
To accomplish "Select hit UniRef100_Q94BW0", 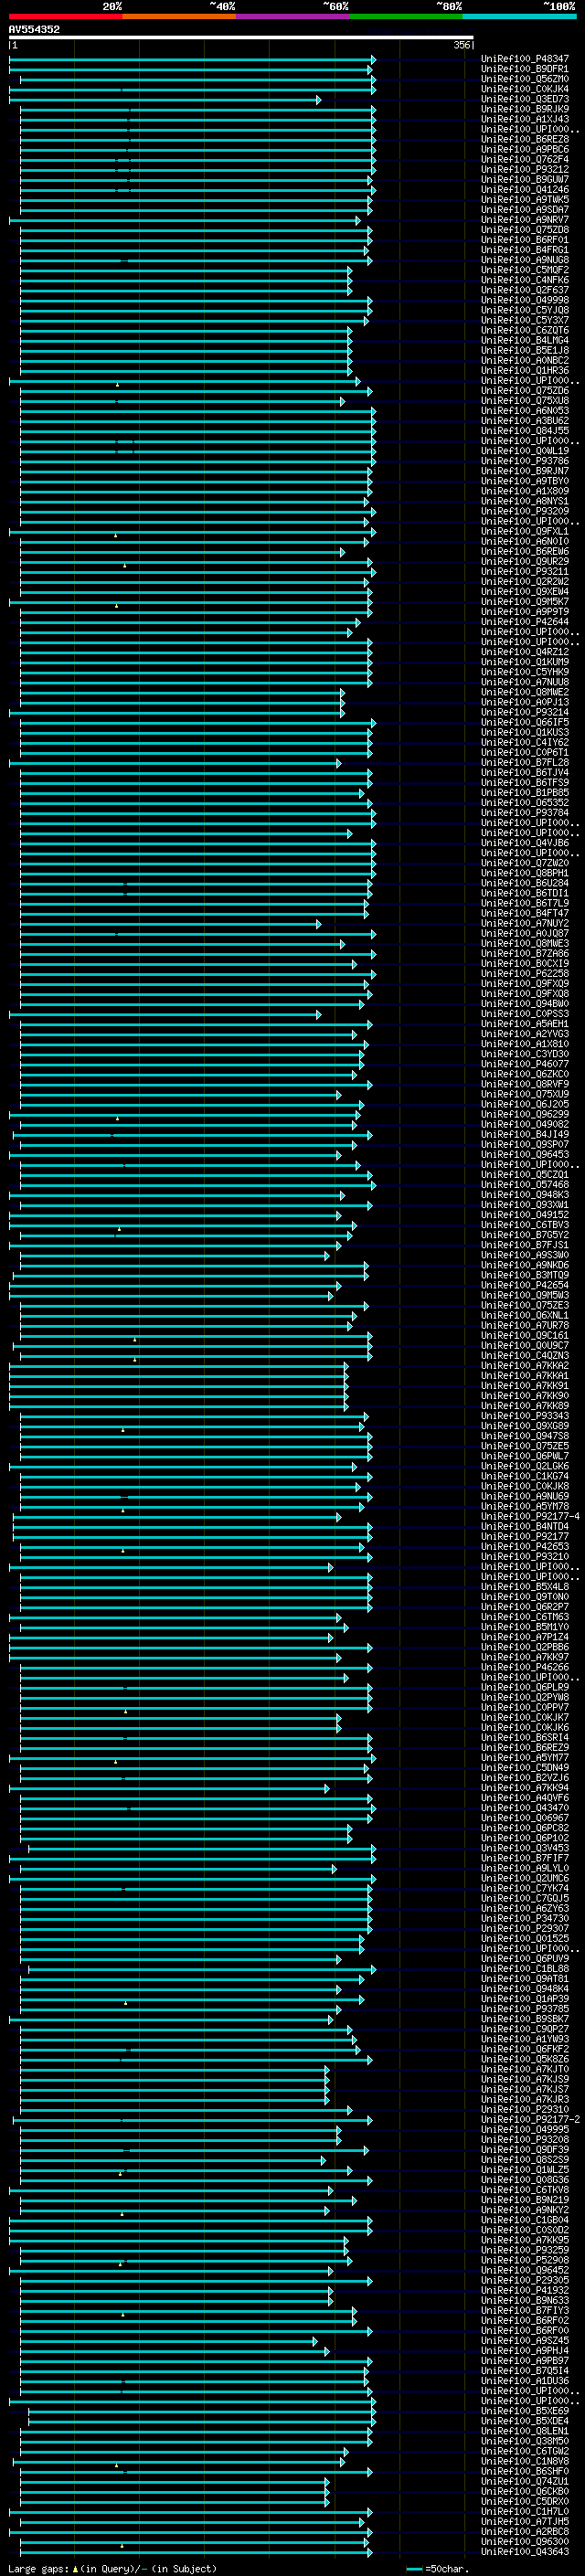I will point(525,1003).
